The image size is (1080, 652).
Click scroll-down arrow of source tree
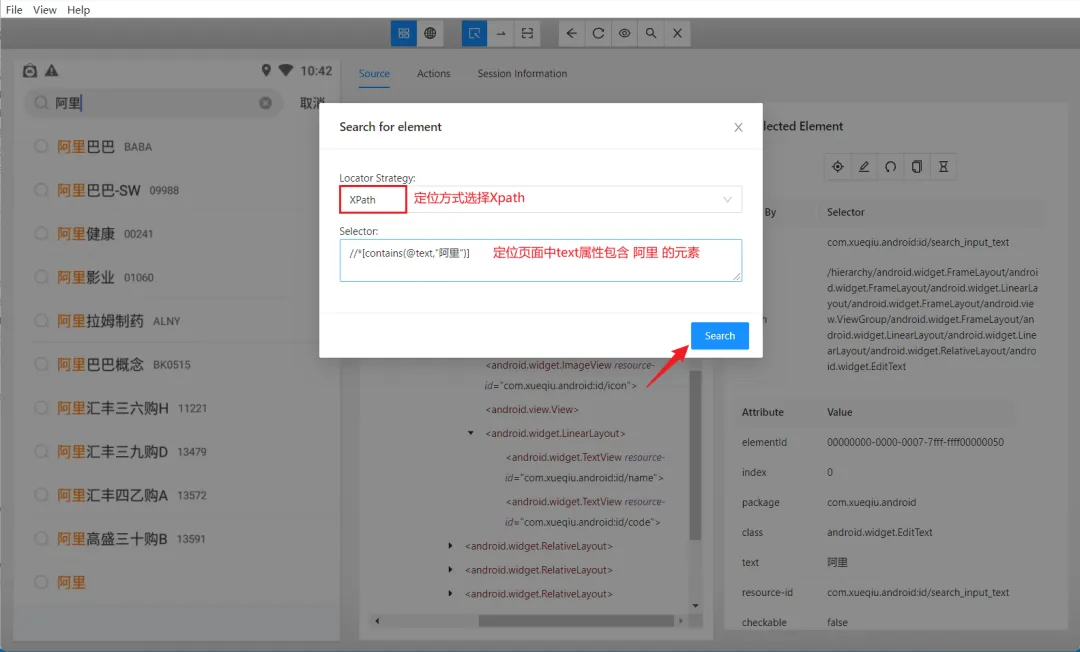tap(695, 606)
